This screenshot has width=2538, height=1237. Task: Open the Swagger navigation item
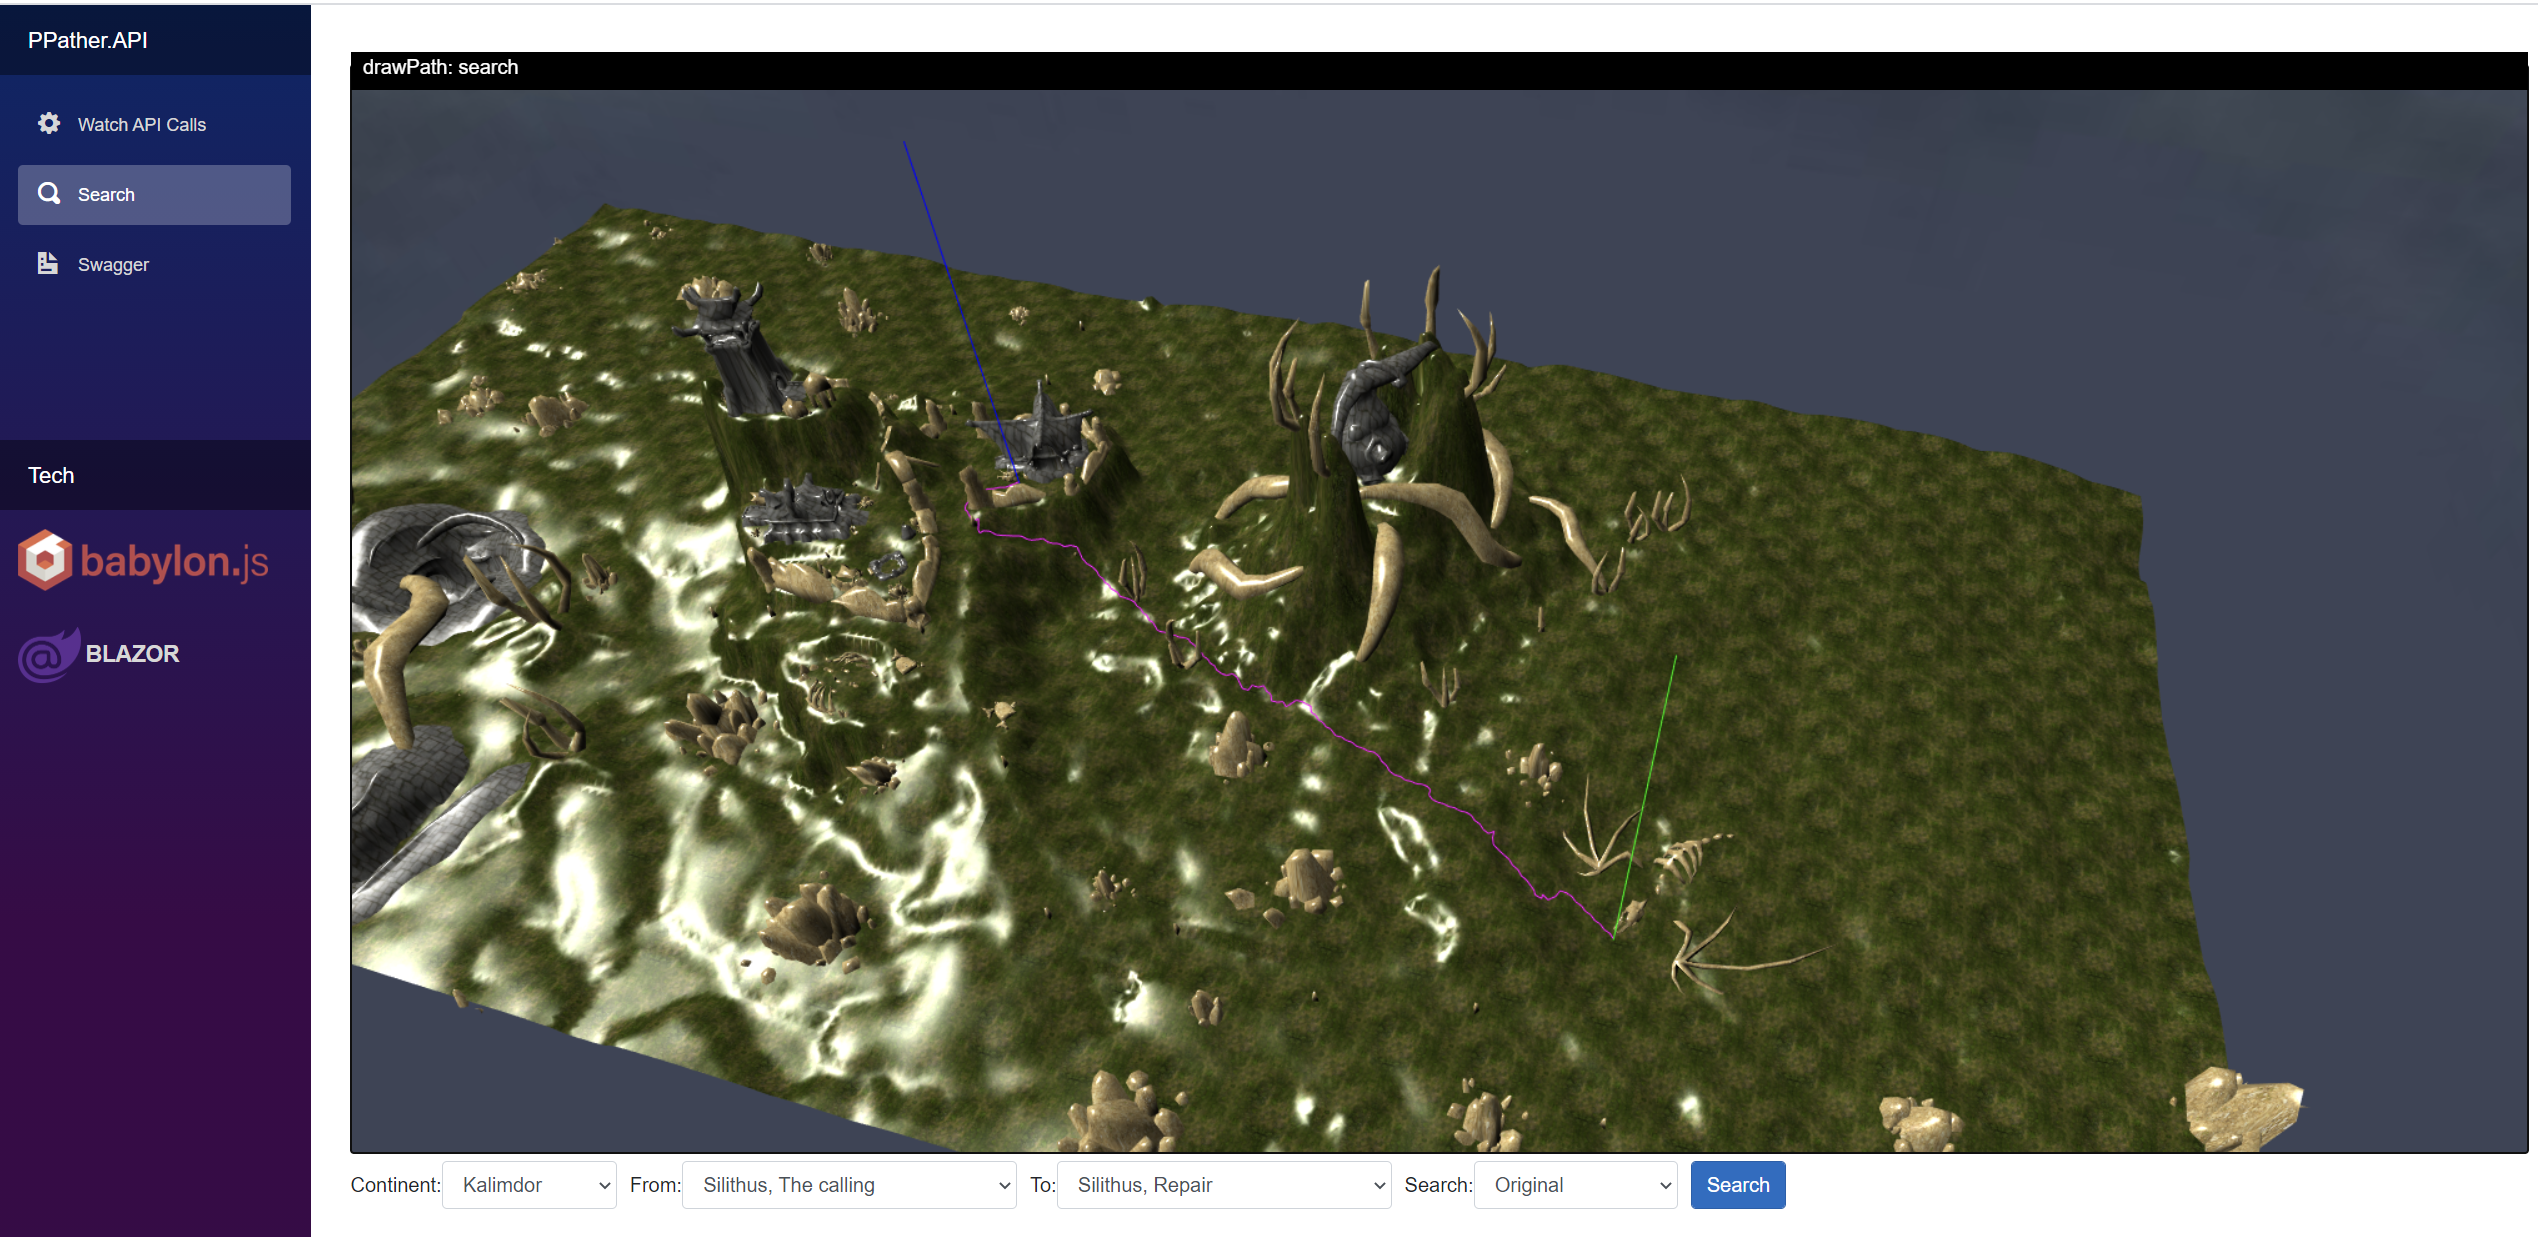(x=113, y=264)
